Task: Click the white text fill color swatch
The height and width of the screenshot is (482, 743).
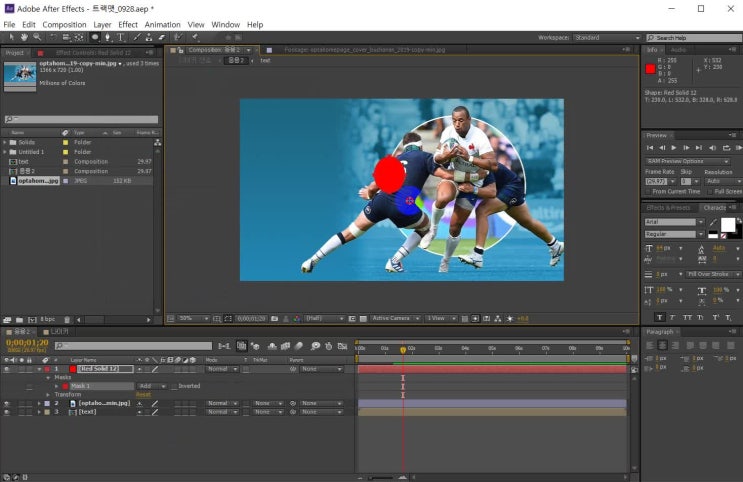Action: (x=728, y=225)
